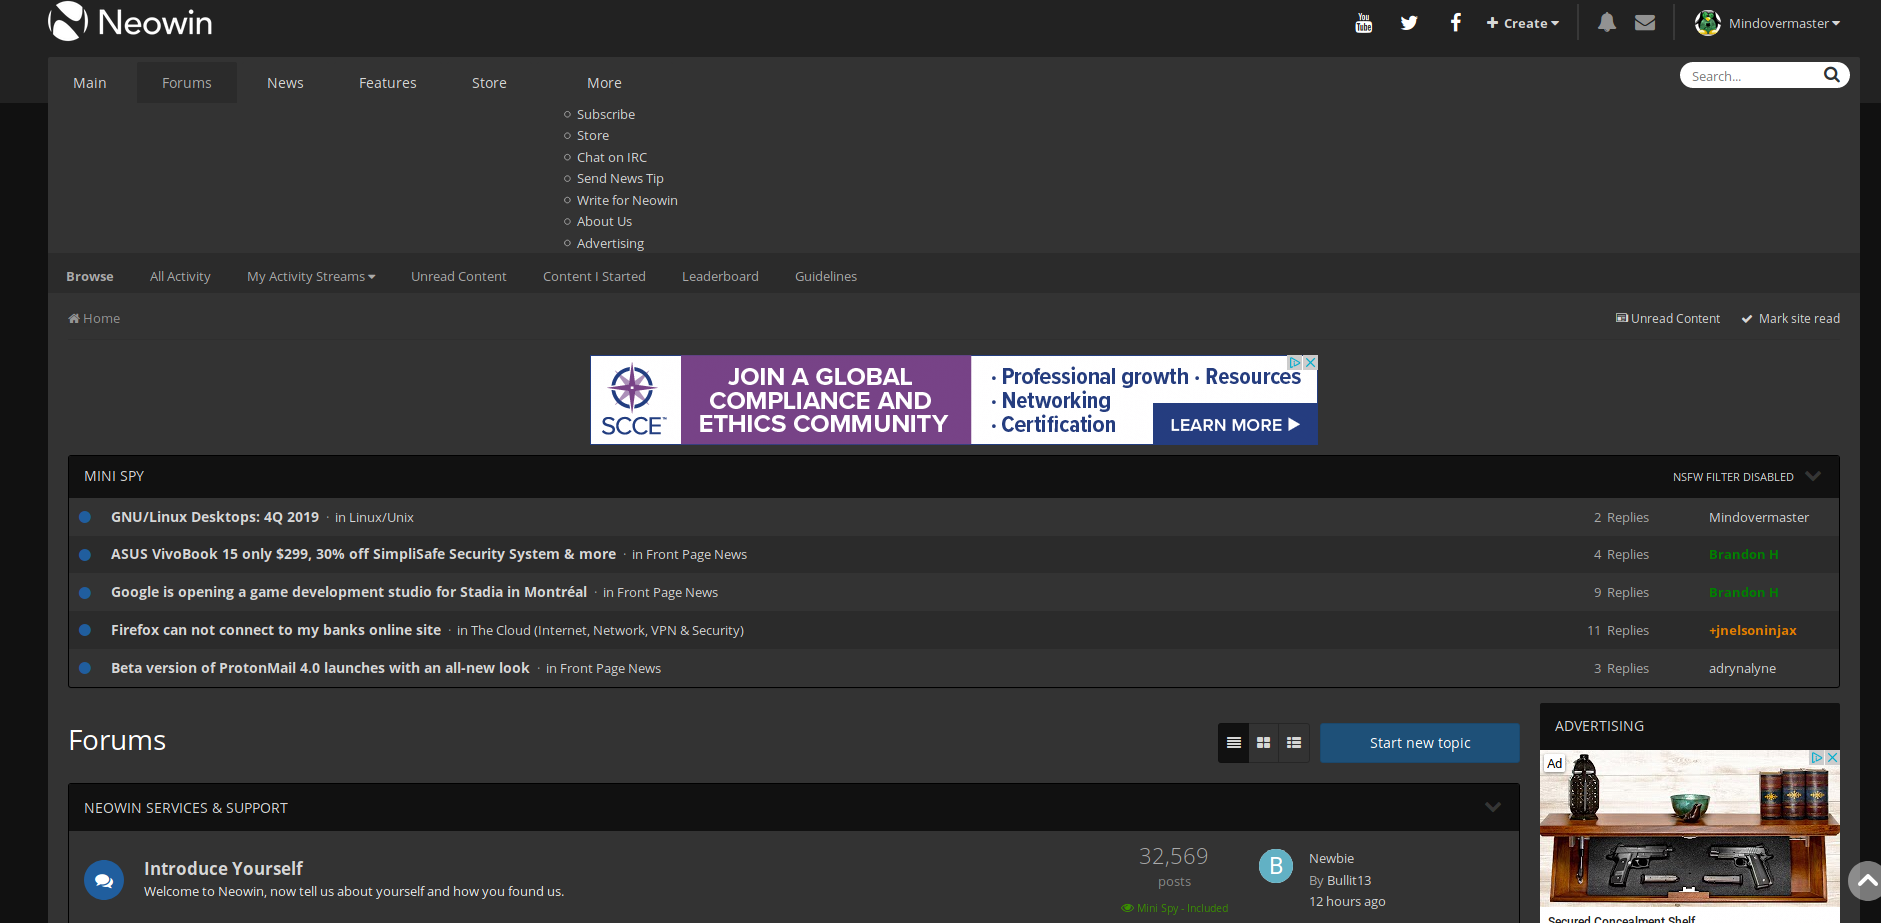This screenshot has width=1881, height=923.
Task: Click the AdChoices icon on SCCE banner
Action: (x=1295, y=363)
